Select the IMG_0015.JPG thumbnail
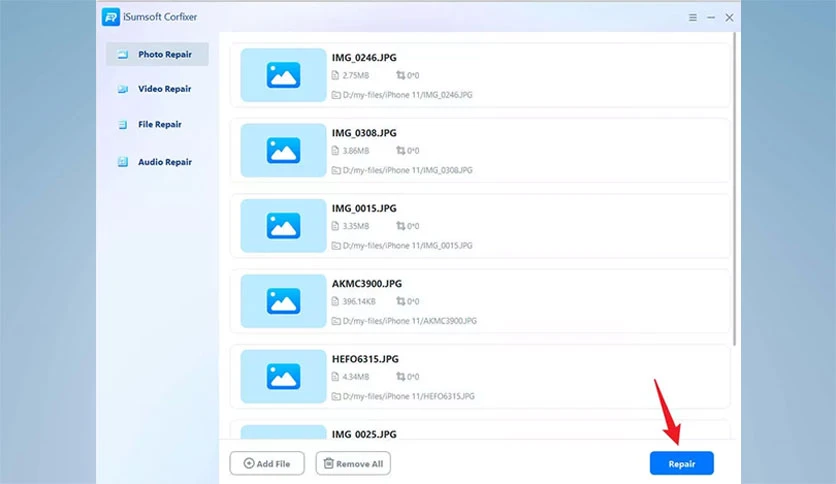The image size is (836, 484). pyautogui.click(x=283, y=225)
